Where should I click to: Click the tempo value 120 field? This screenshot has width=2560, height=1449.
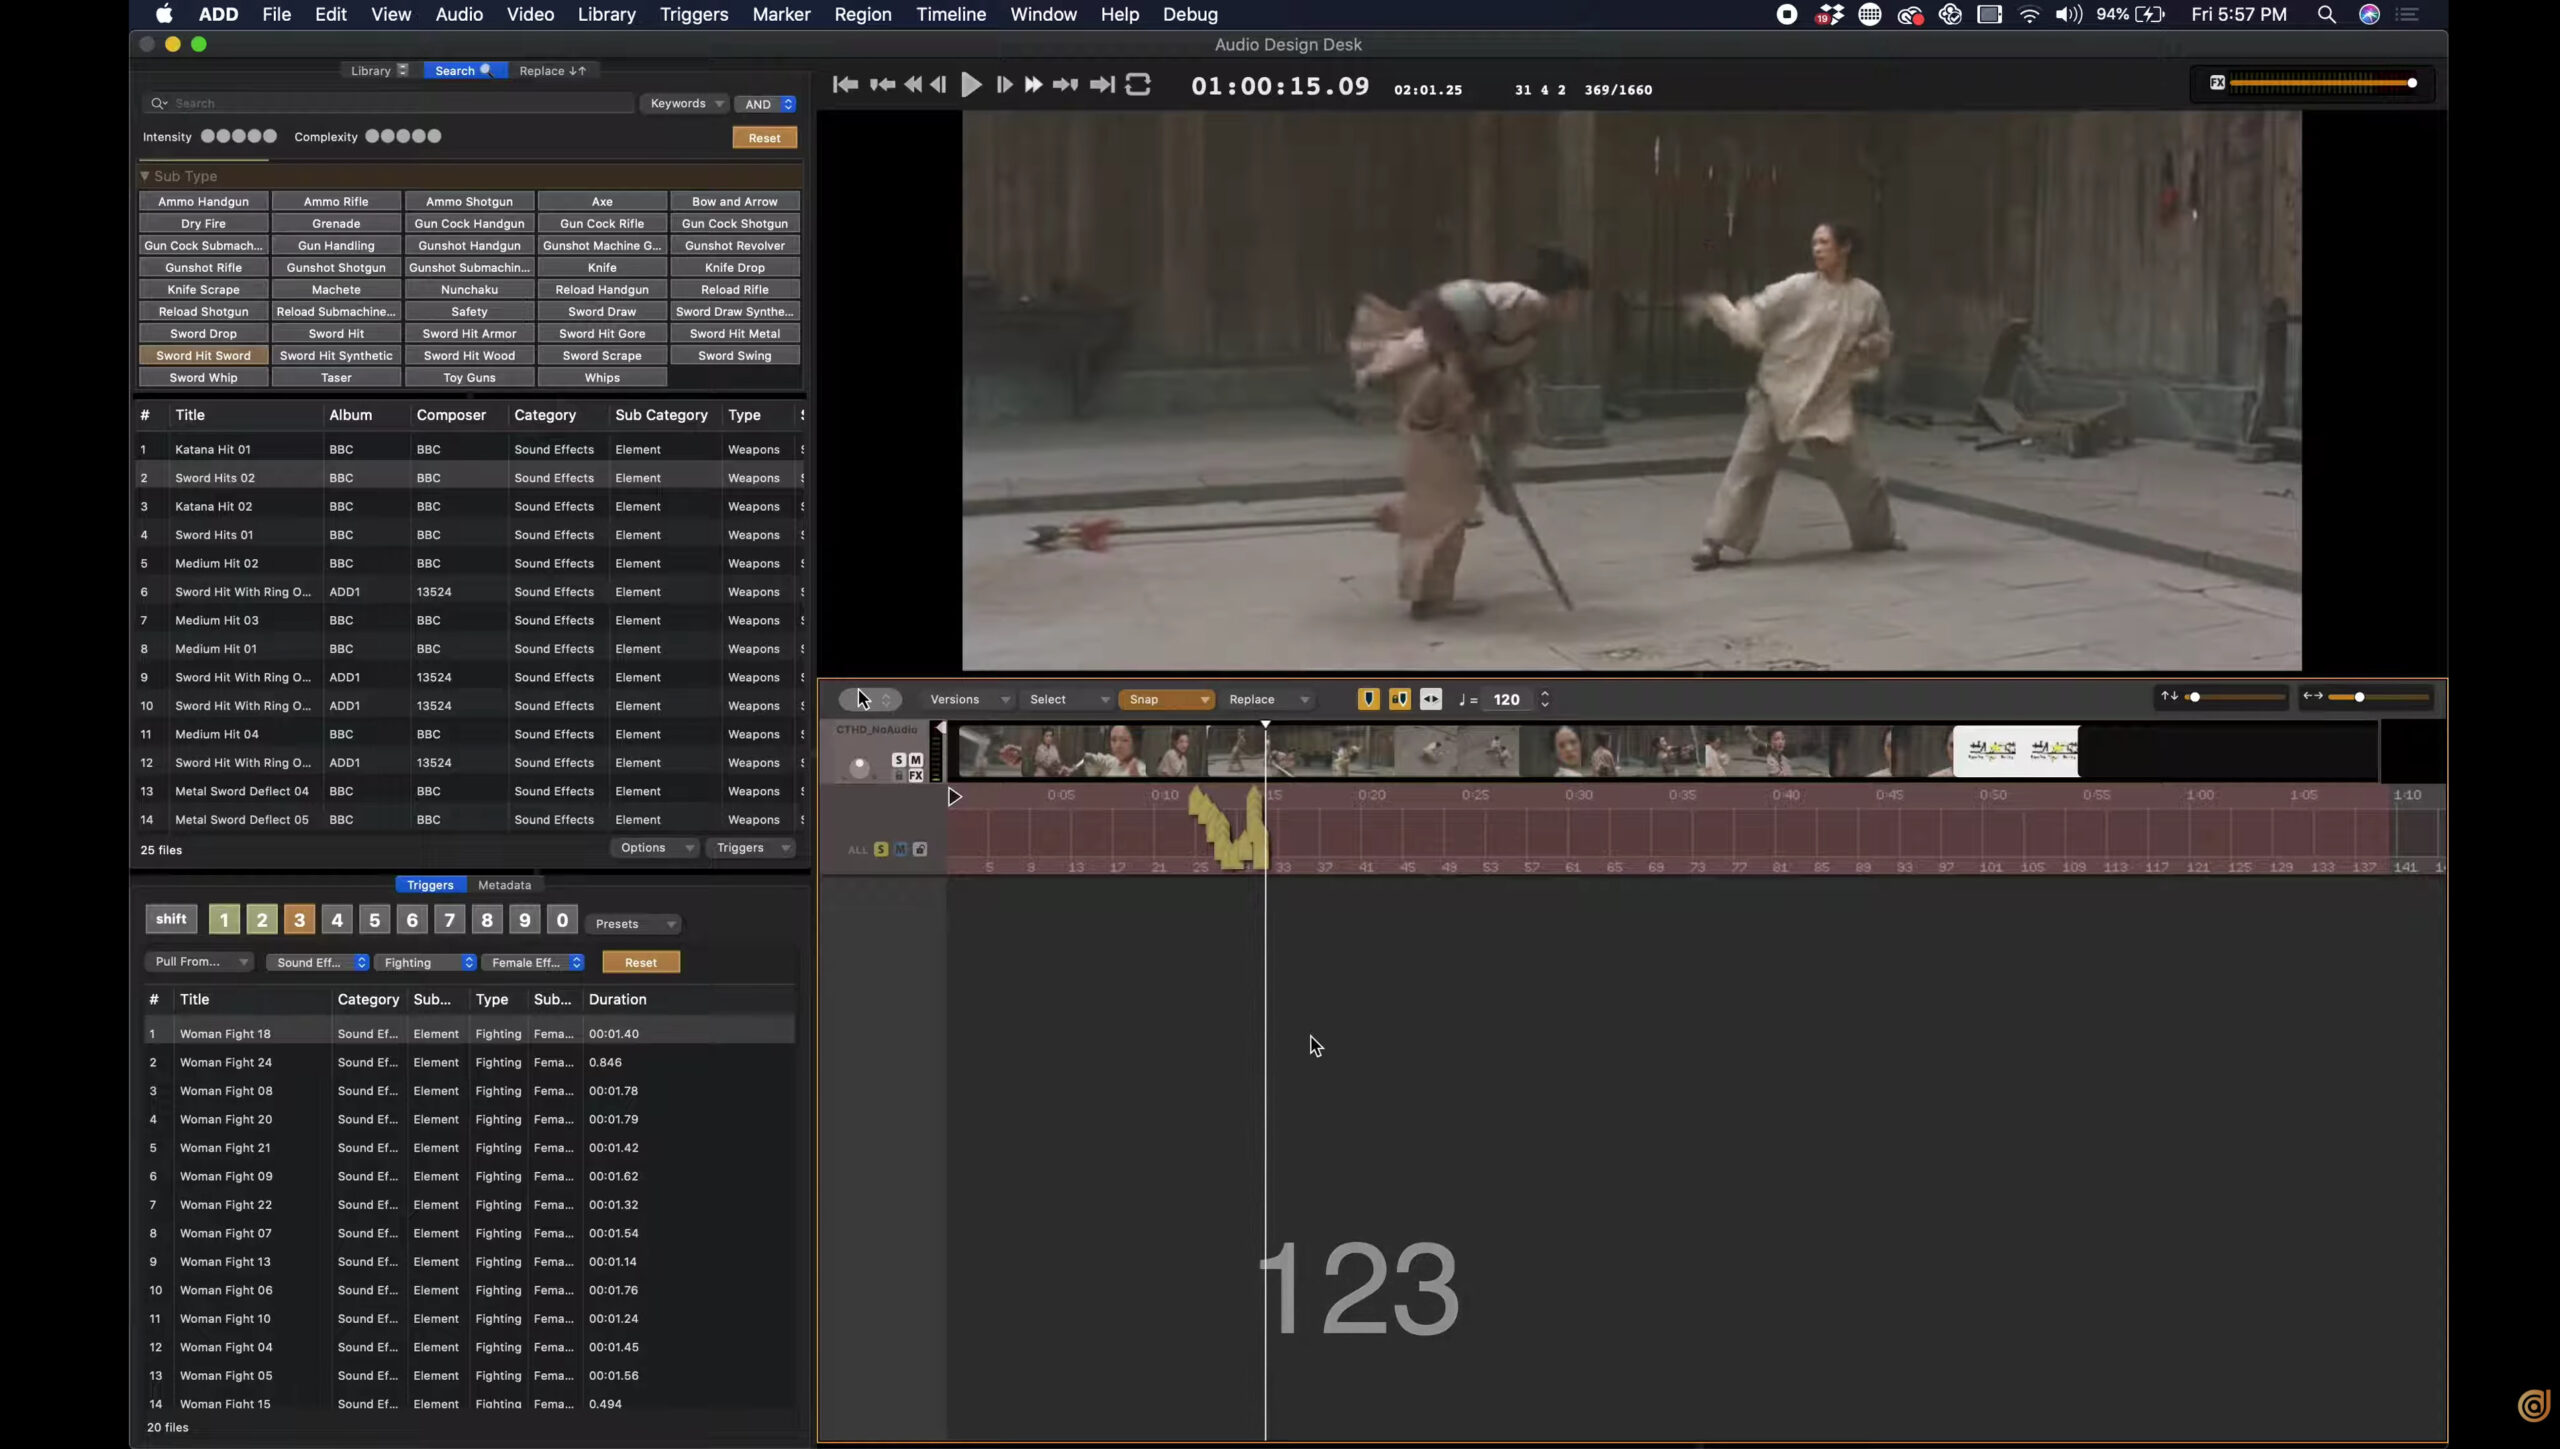(1506, 699)
